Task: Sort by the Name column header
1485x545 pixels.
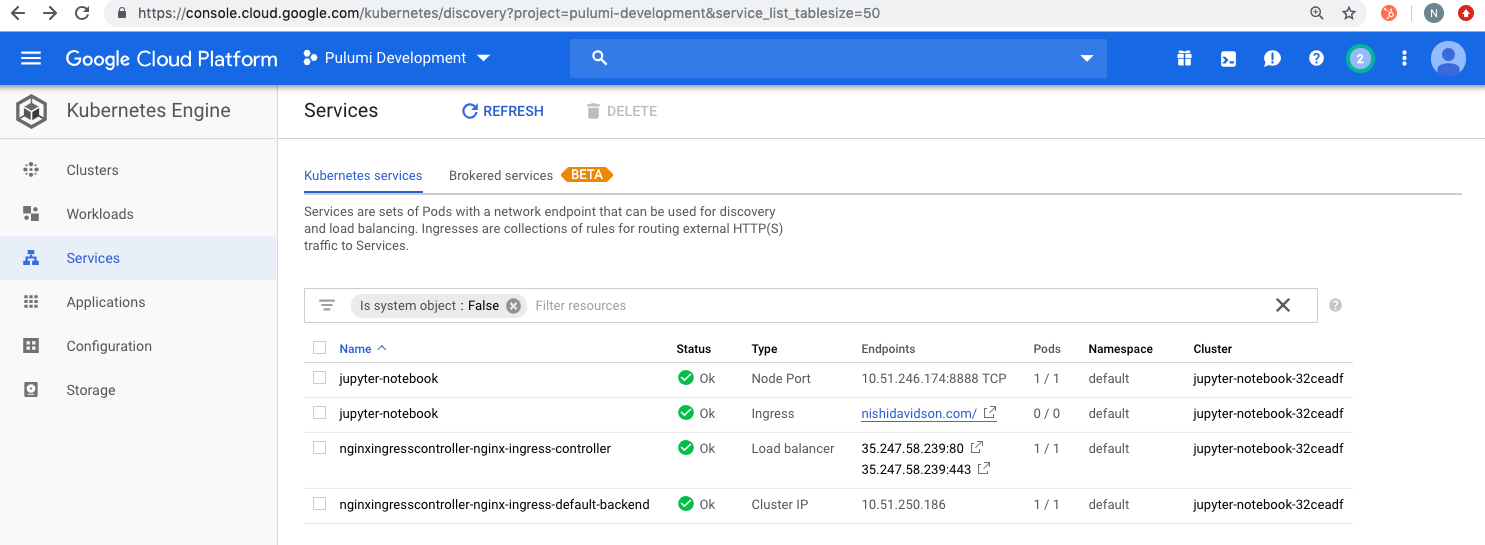Action: [362, 349]
